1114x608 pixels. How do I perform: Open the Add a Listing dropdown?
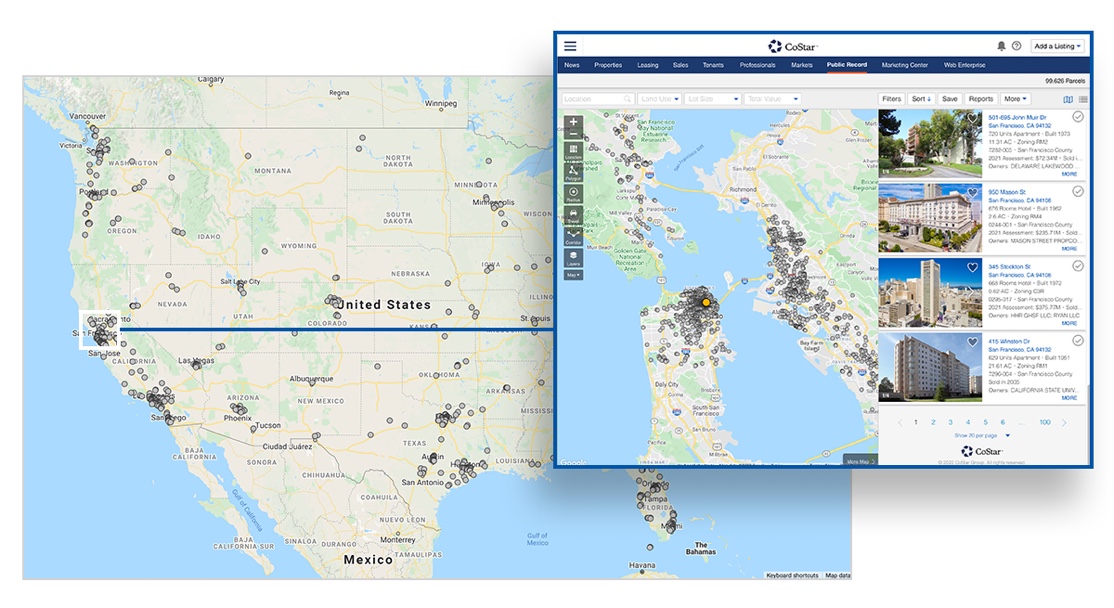(1058, 46)
